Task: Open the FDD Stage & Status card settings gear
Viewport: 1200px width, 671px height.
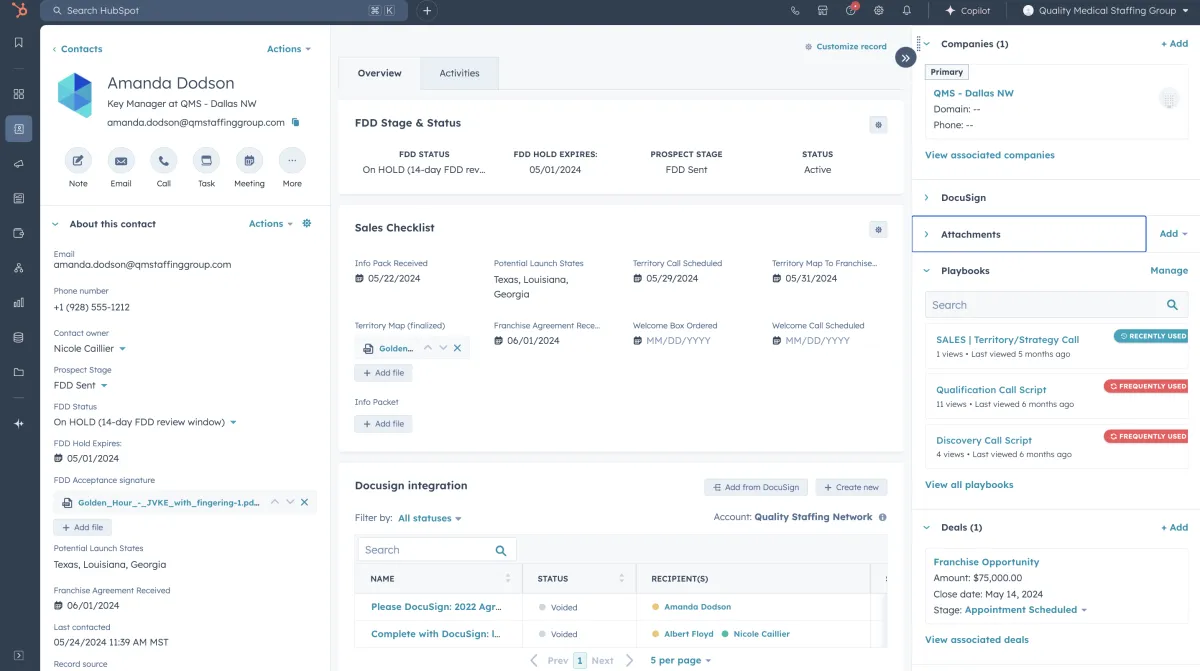Action: (878, 125)
